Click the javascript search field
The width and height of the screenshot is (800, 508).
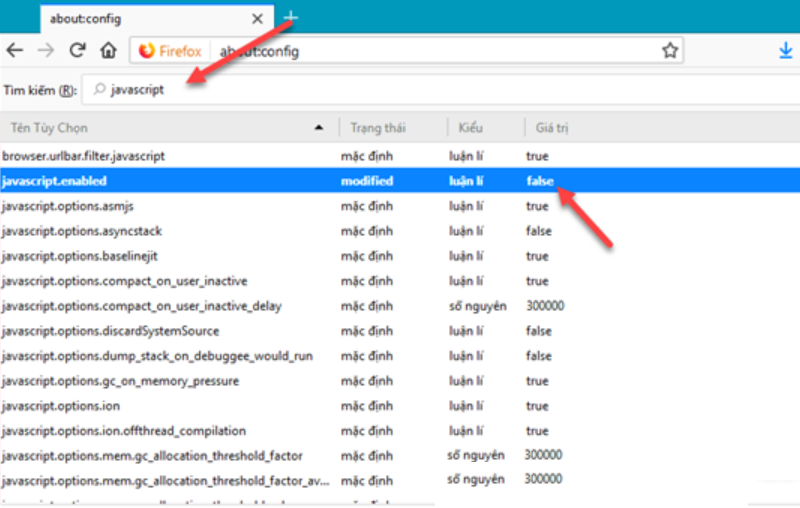point(441,90)
